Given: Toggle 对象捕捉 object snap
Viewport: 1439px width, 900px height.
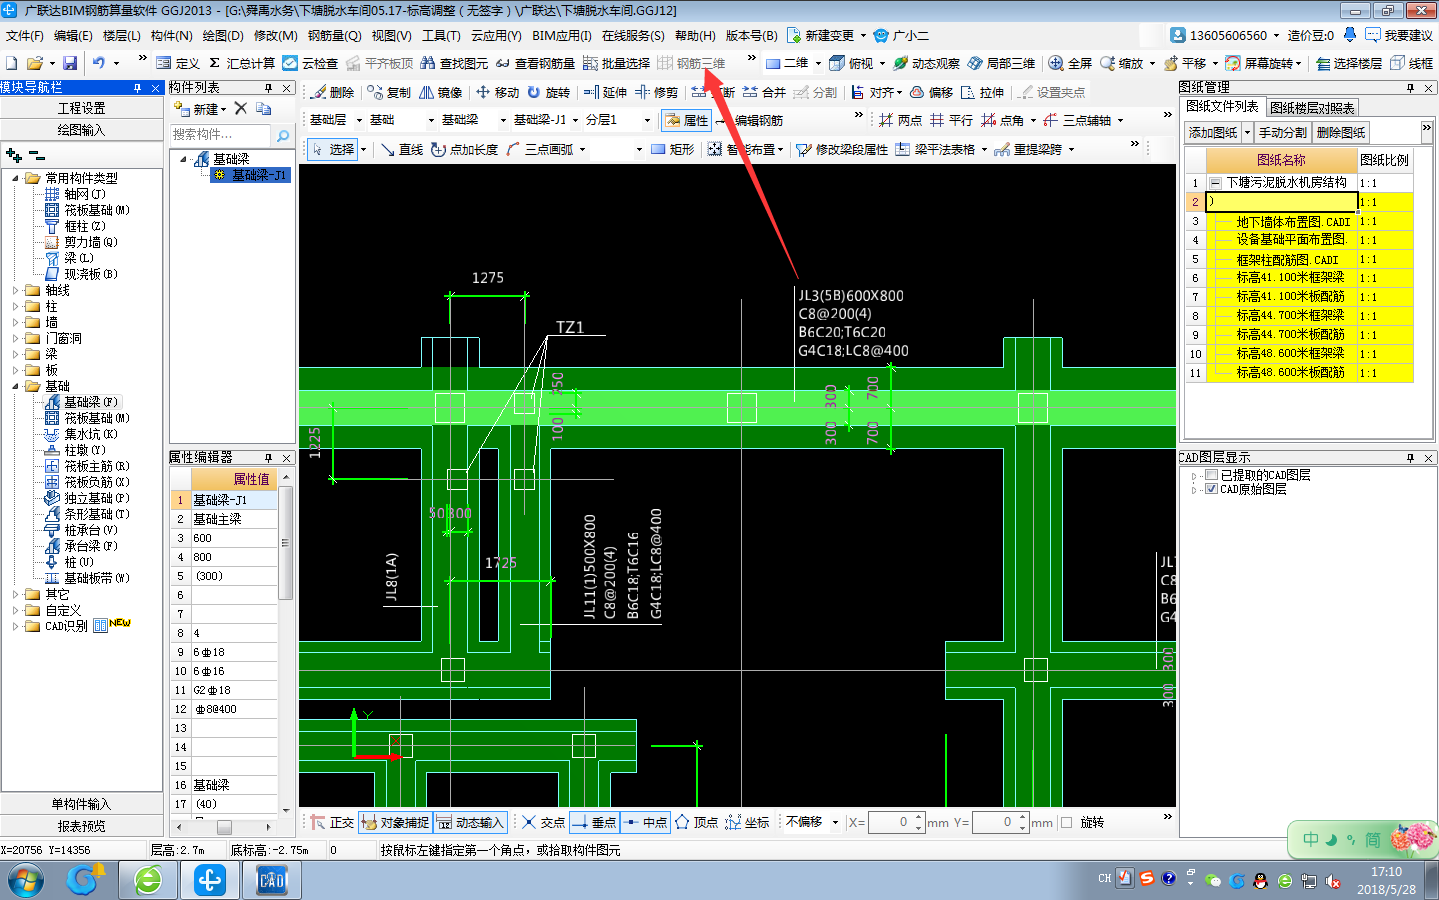Looking at the screenshot, I should [x=395, y=822].
